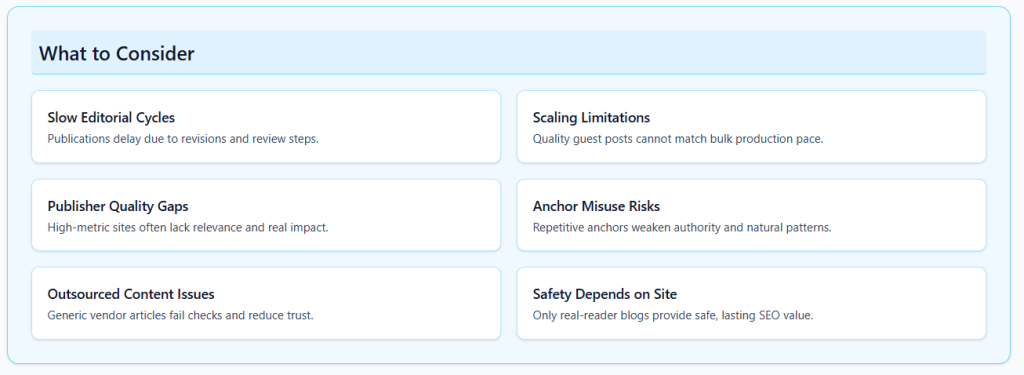Select the 'Slow Editorial Cycles' card title
The image size is (1024, 375).
pos(111,118)
